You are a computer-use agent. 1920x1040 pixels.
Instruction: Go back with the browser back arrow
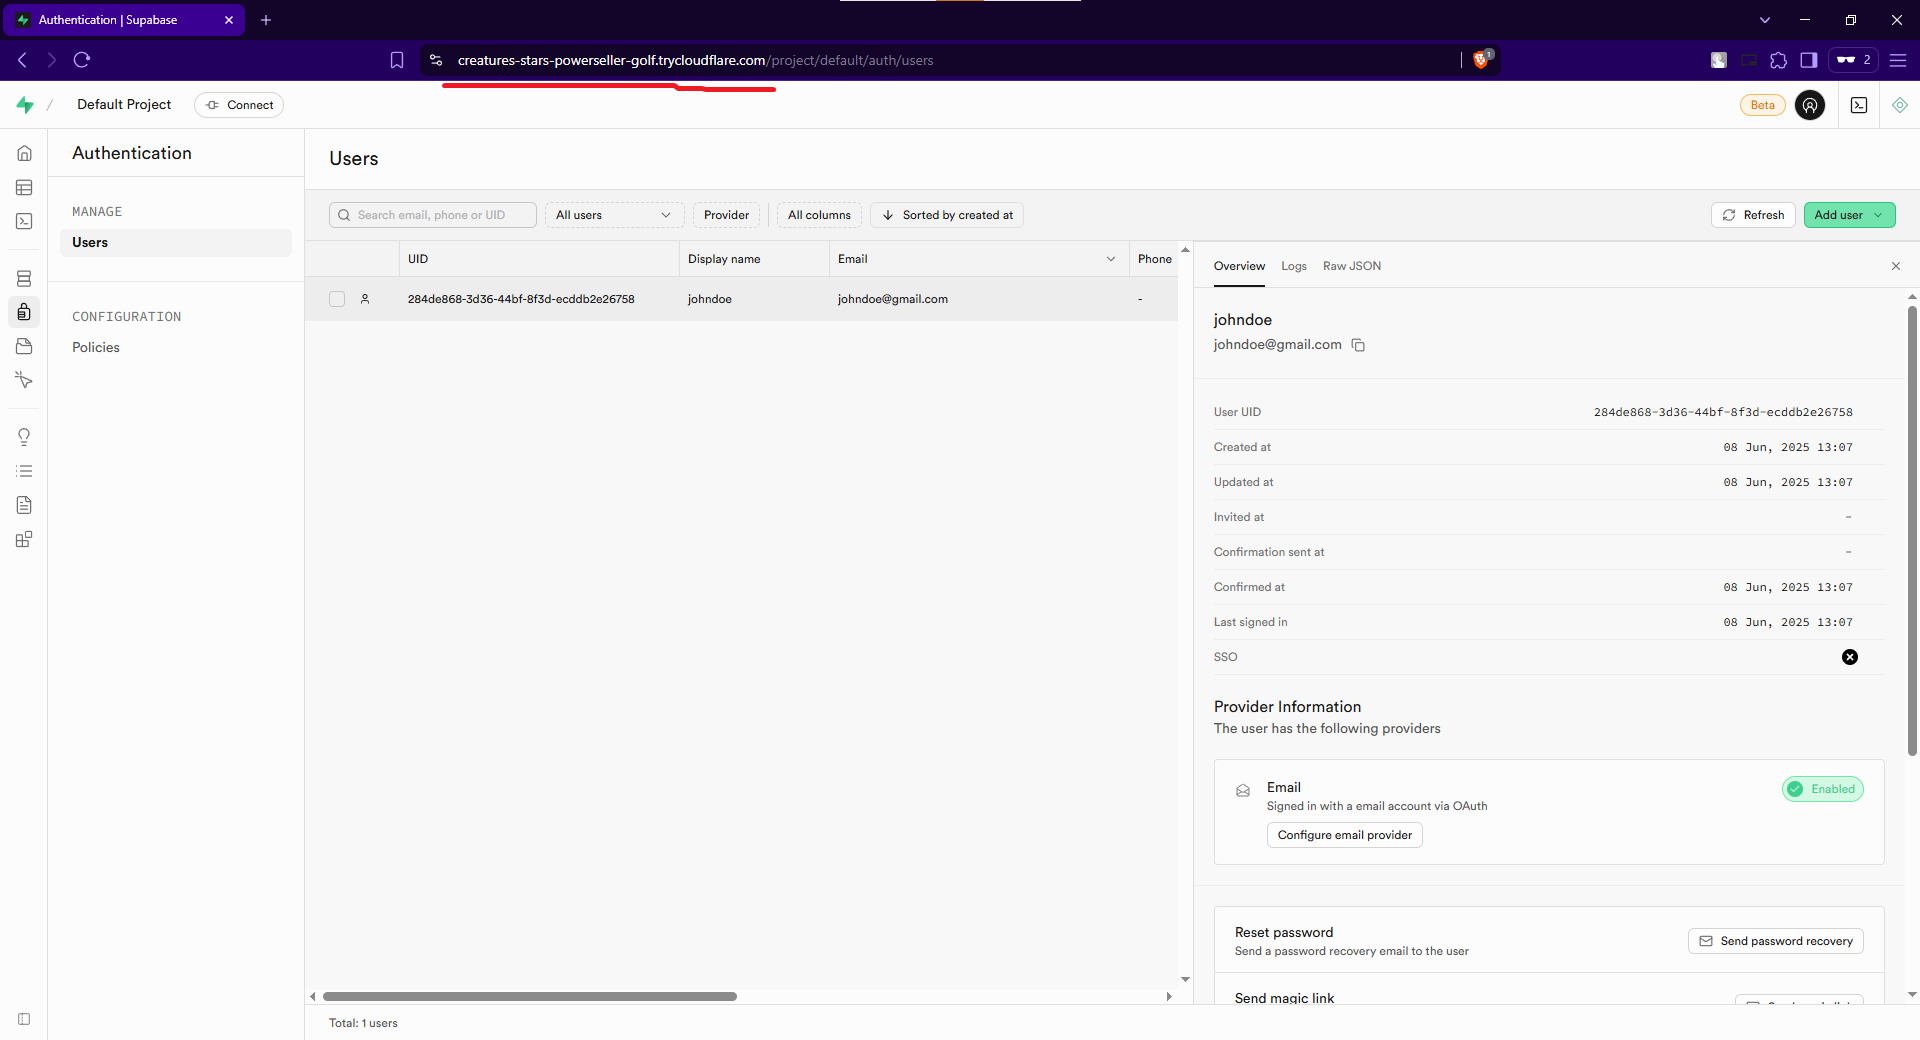(22, 60)
